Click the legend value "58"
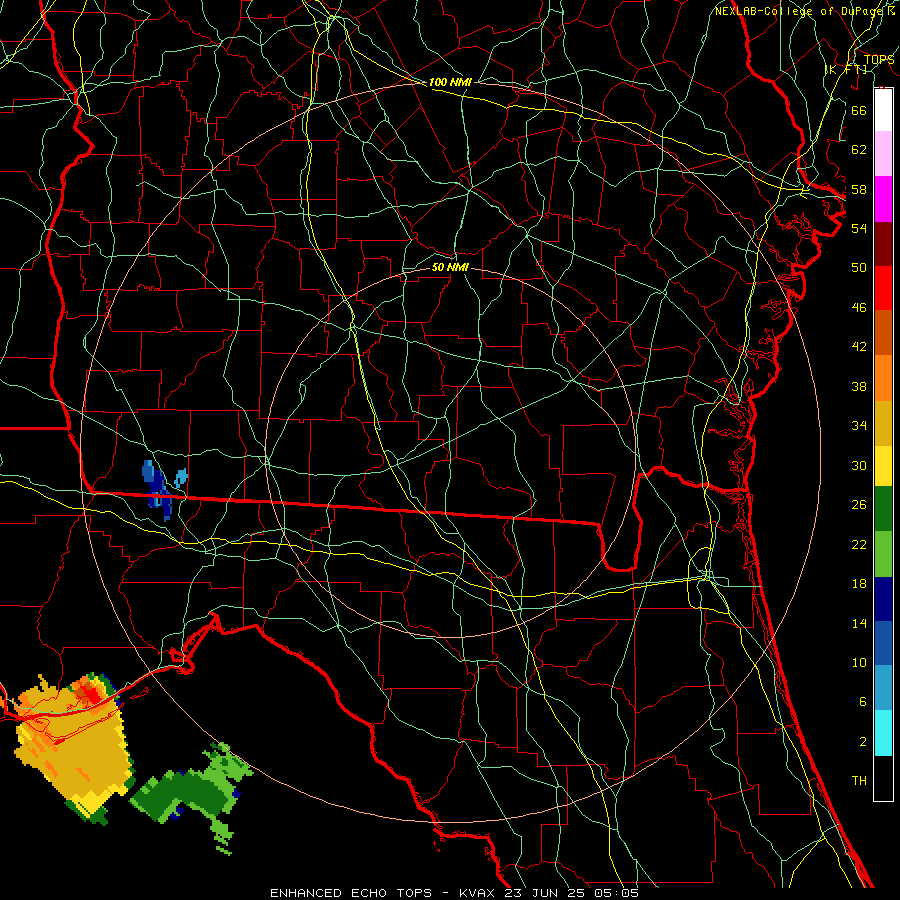The image size is (900, 900). coord(859,189)
